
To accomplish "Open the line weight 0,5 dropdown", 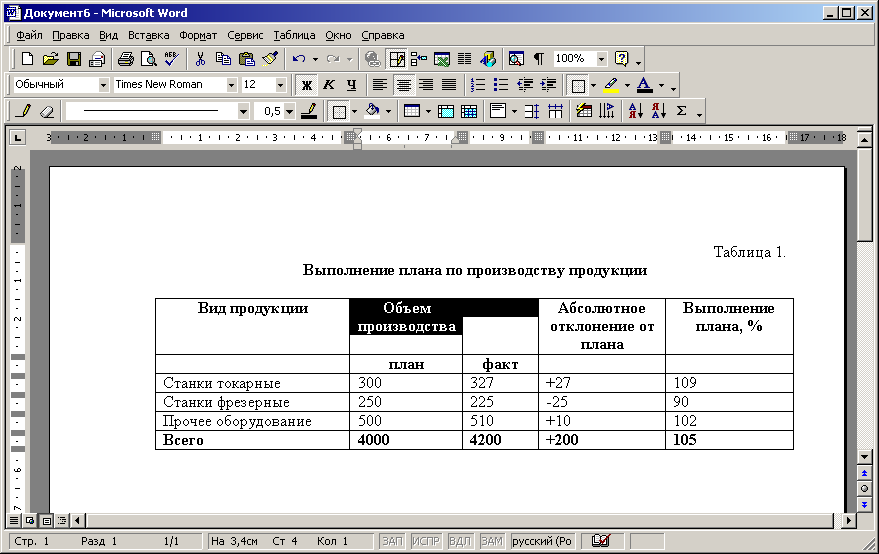I will pos(289,111).
